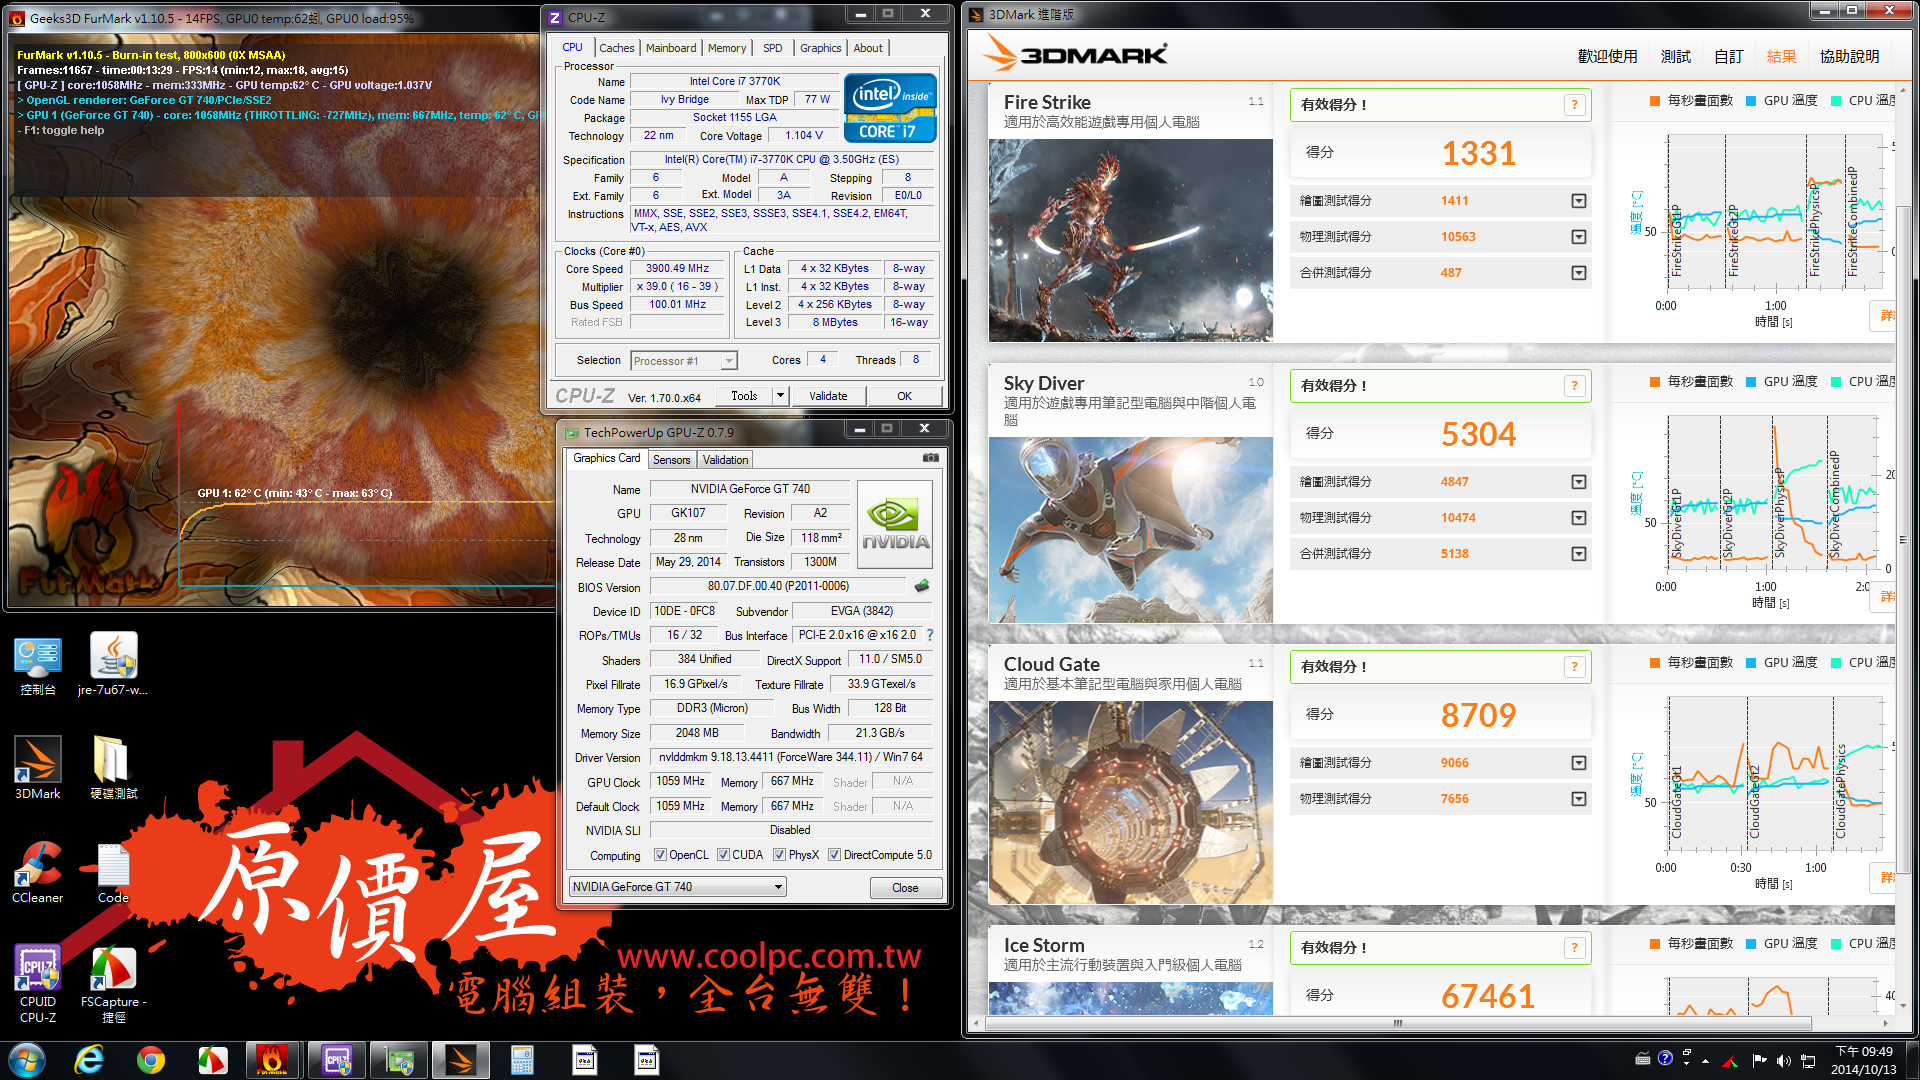Go to 3DMark 協助說明 tab
Viewport: 1920px width, 1080px height.
1849,57
